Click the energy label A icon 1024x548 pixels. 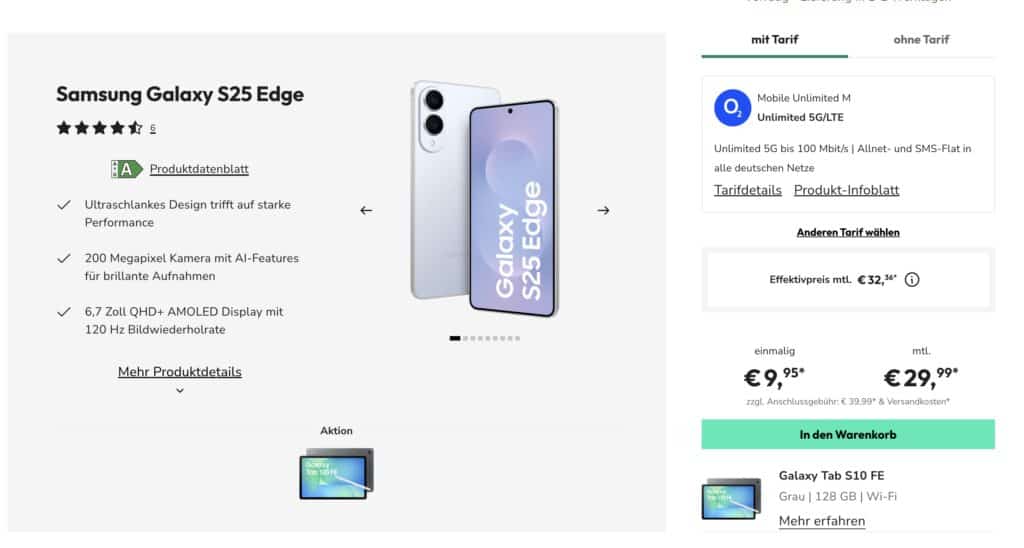tap(126, 169)
